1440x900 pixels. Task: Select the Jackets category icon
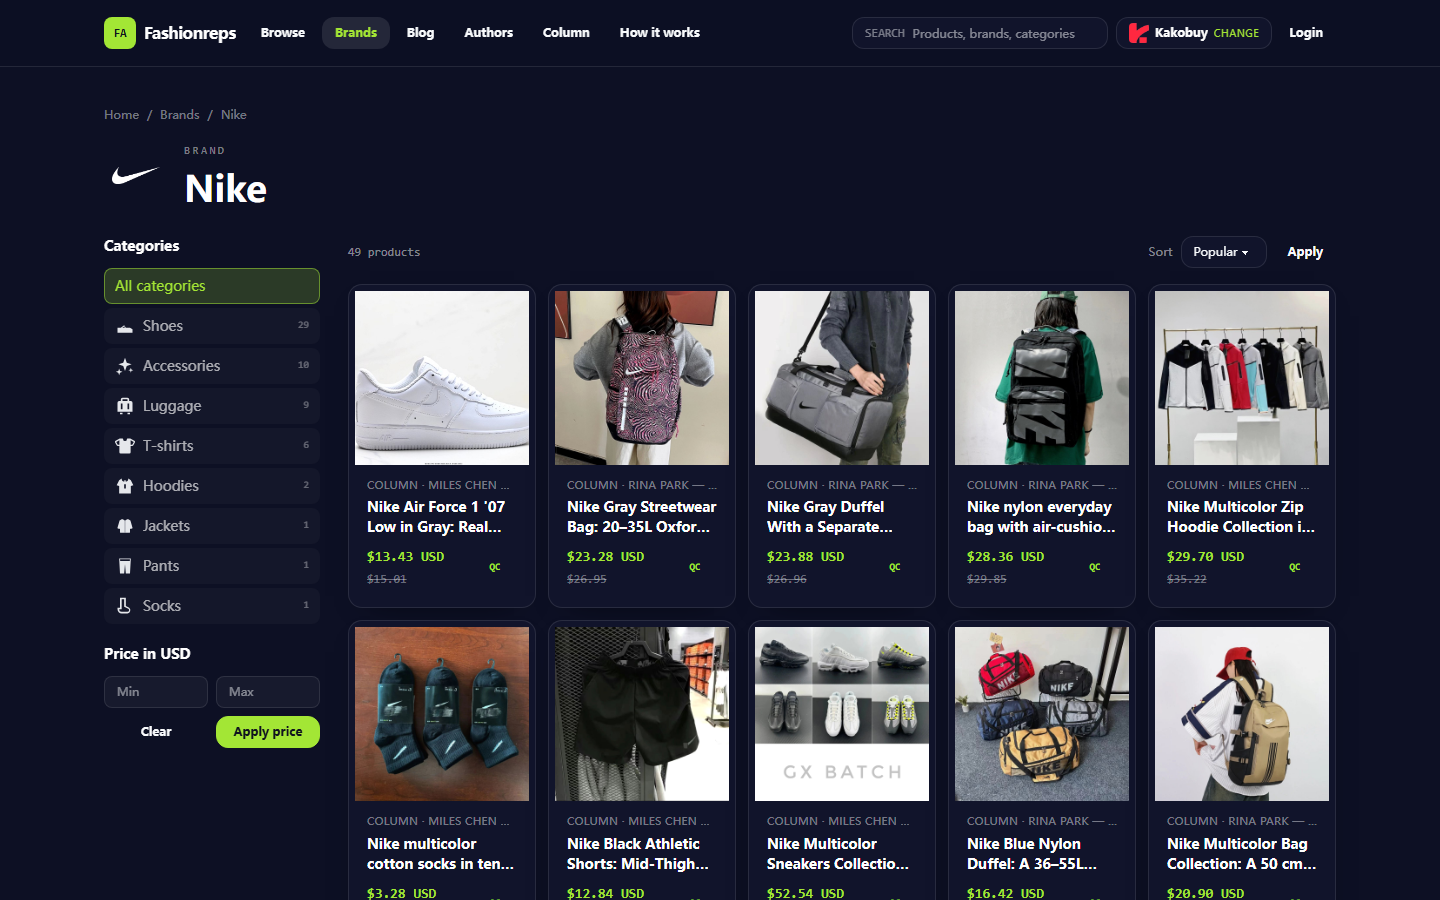[x=125, y=526]
